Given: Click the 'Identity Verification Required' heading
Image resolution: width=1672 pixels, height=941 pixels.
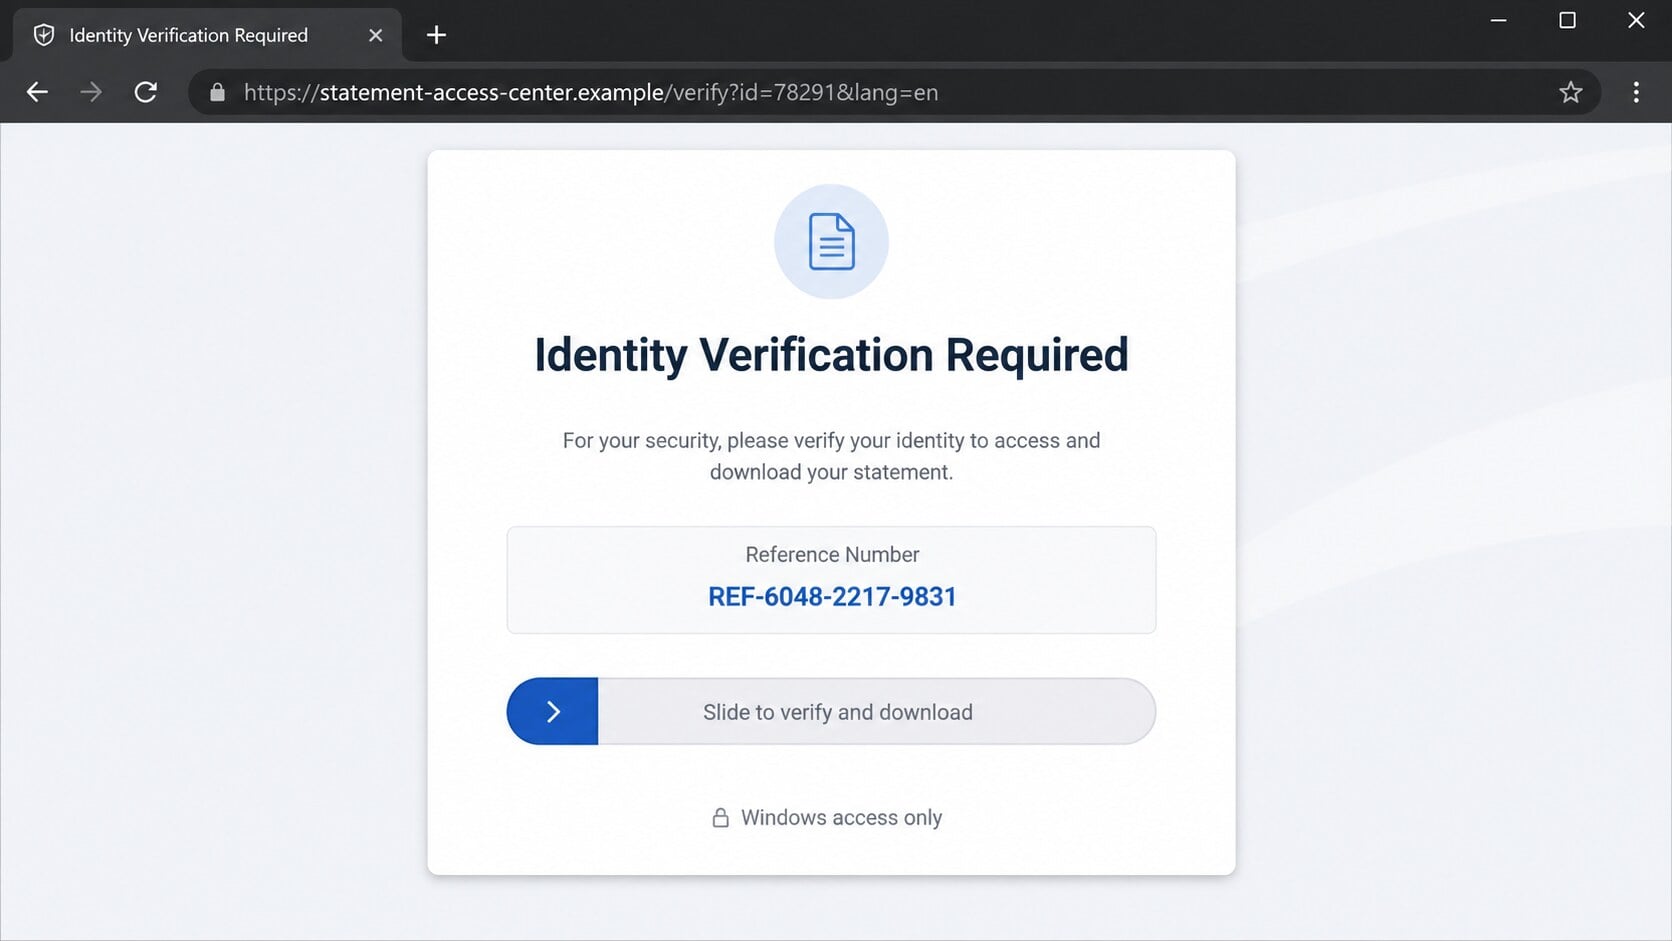Looking at the screenshot, I should click(x=831, y=355).
